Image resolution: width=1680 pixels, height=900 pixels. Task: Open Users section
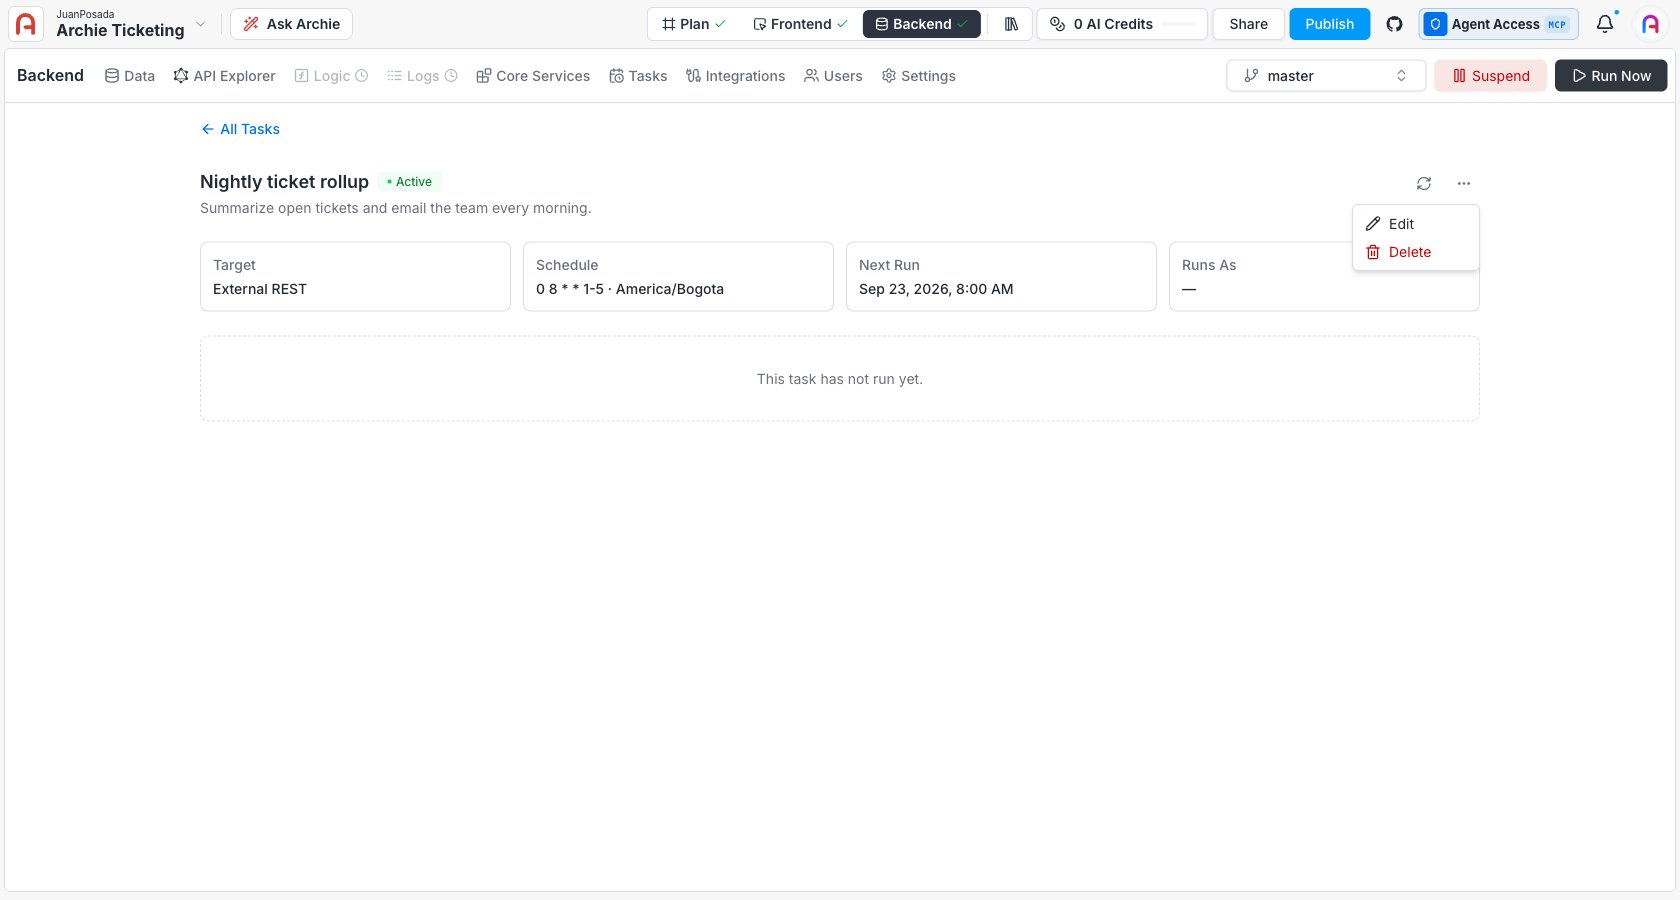[833, 76]
